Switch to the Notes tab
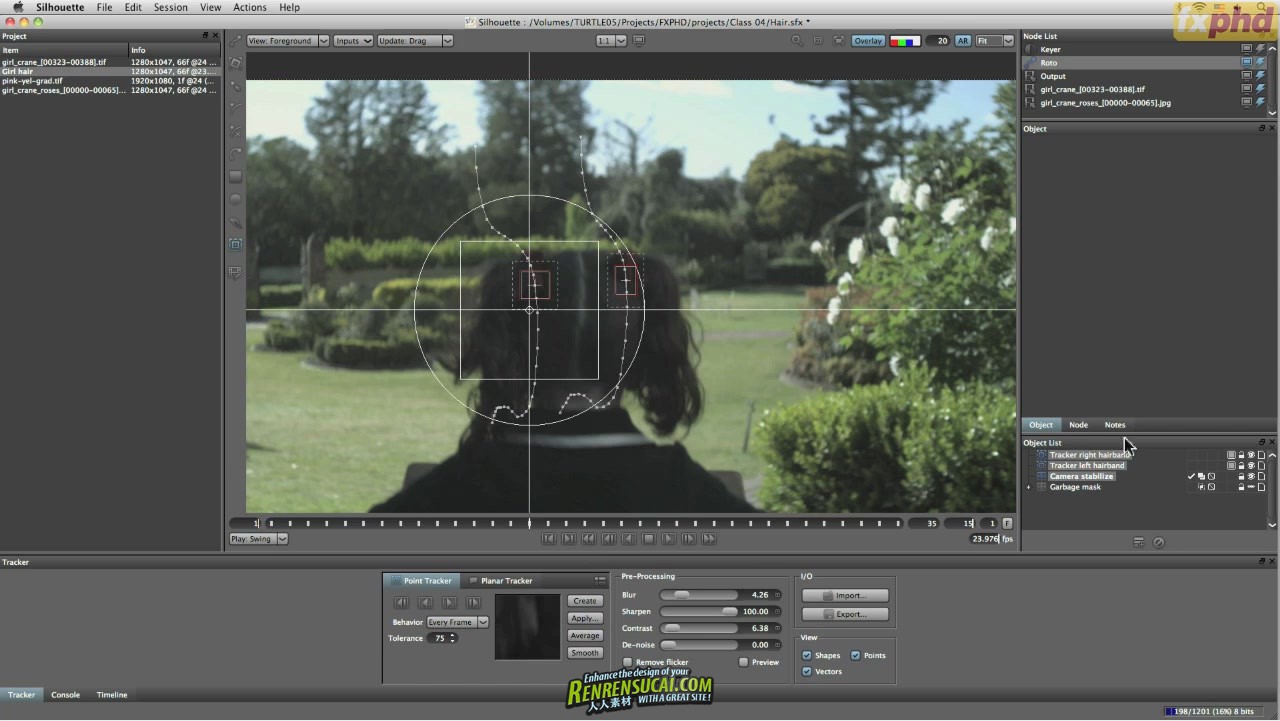Image resolution: width=1280 pixels, height=721 pixels. click(1115, 425)
